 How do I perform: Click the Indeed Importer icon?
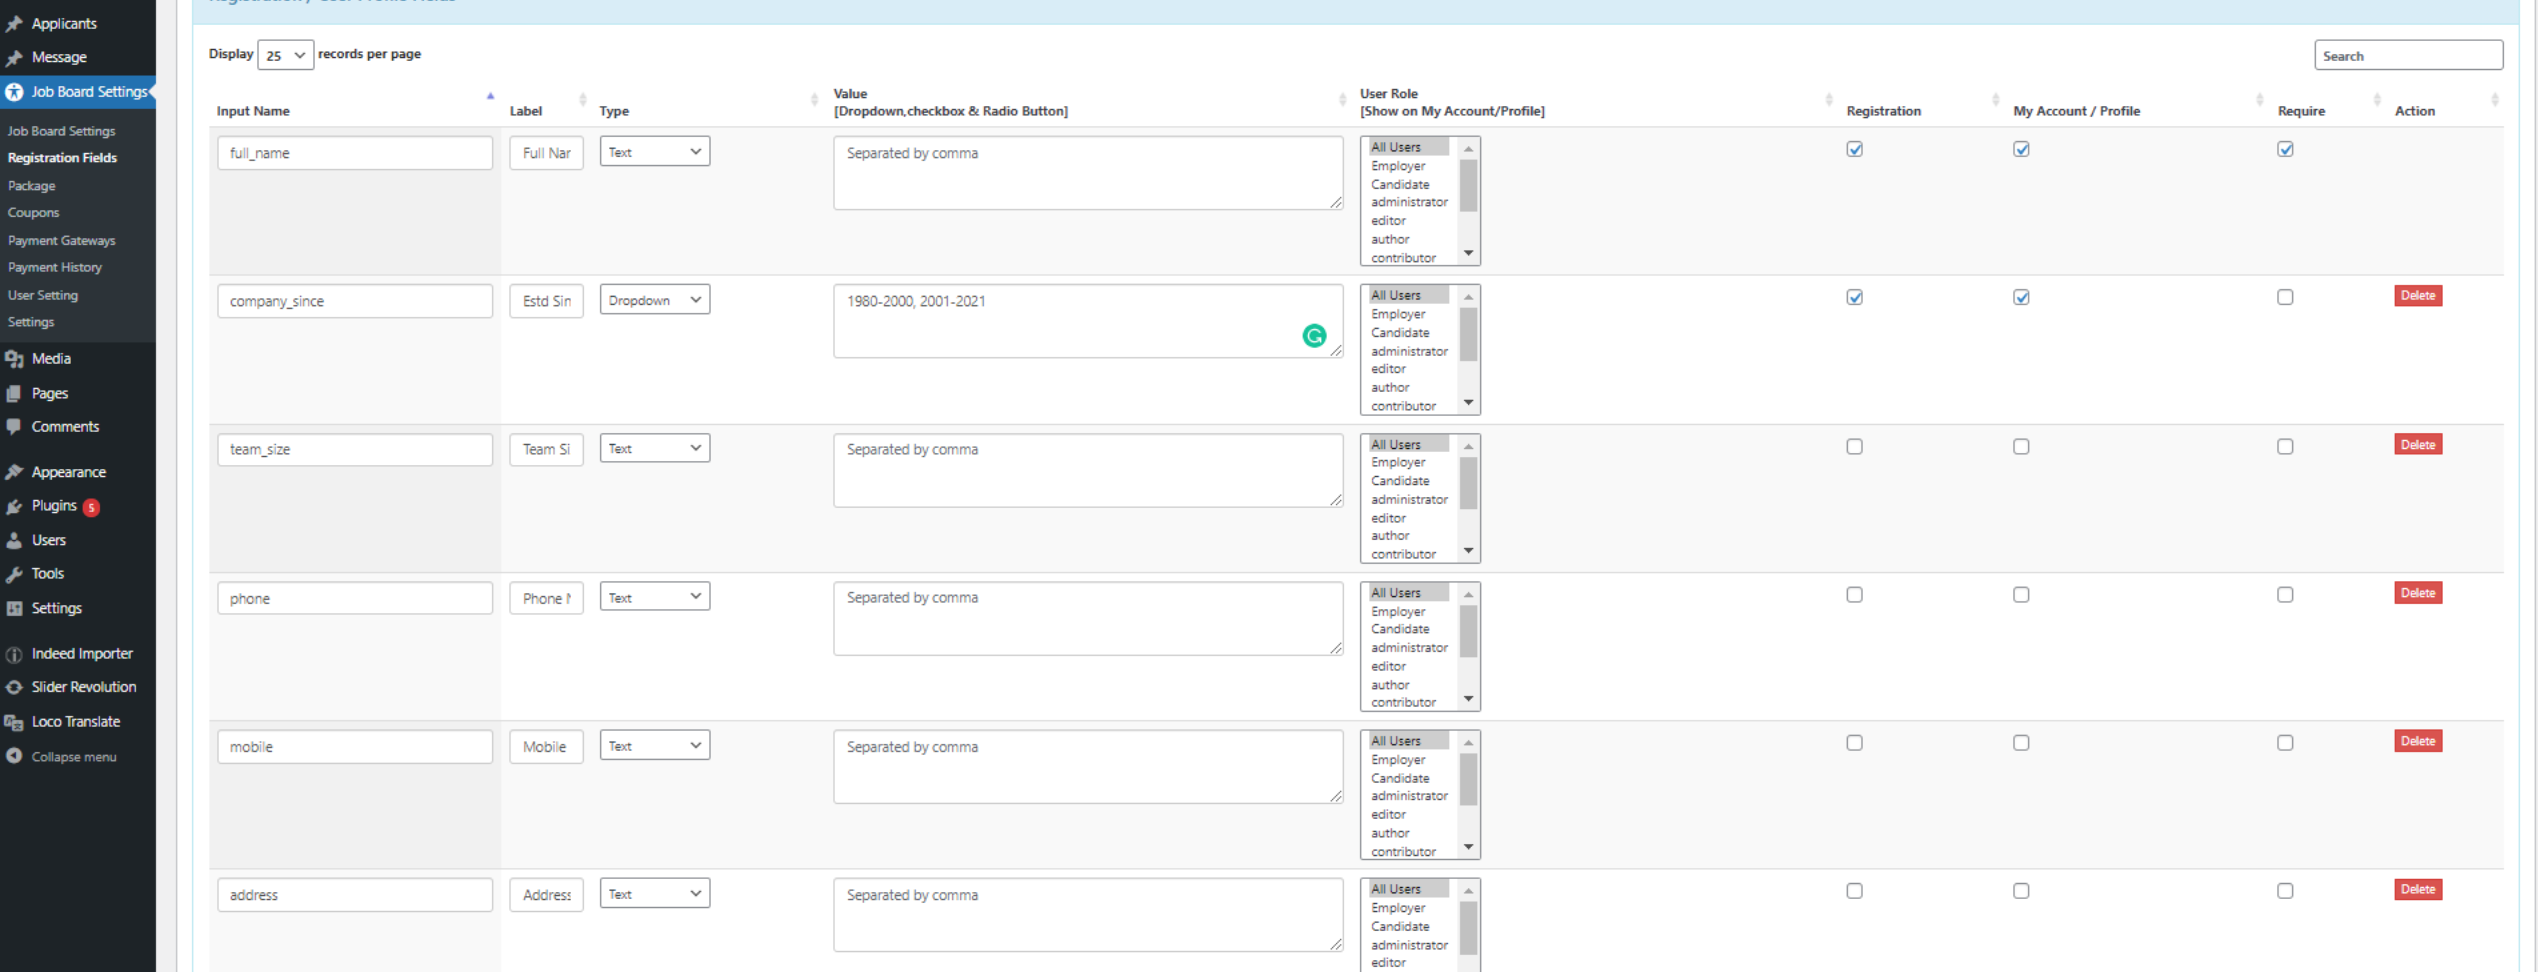tap(14, 654)
